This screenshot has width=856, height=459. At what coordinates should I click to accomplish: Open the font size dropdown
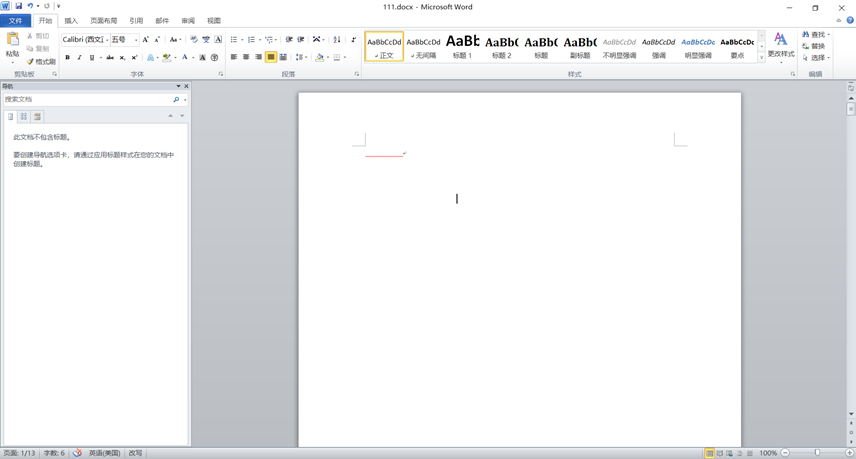pos(136,39)
